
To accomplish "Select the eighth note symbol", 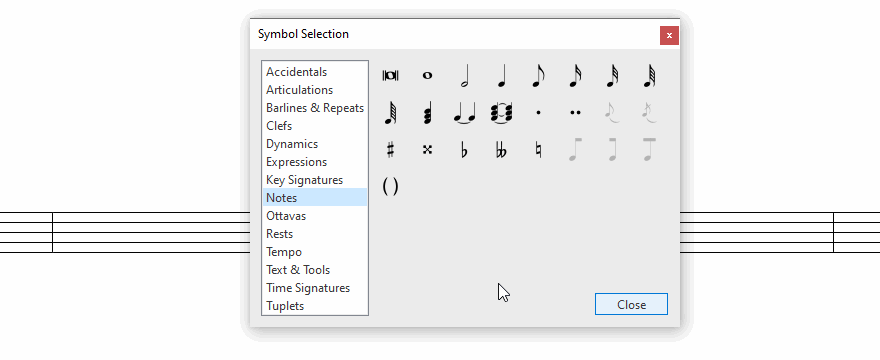I will pyautogui.click(x=538, y=75).
